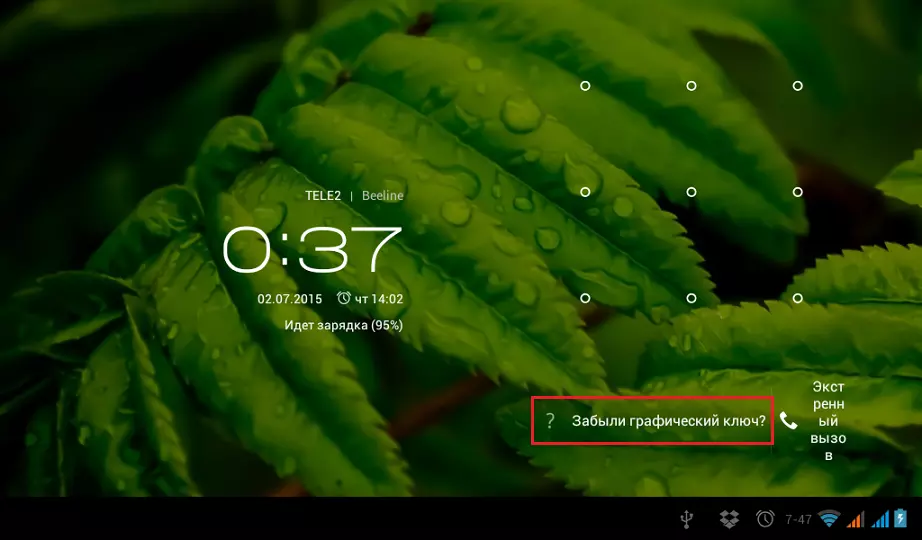This screenshot has width=922, height=540.
Task: Tap the center pattern dot
Action: pyautogui.click(x=691, y=192)
